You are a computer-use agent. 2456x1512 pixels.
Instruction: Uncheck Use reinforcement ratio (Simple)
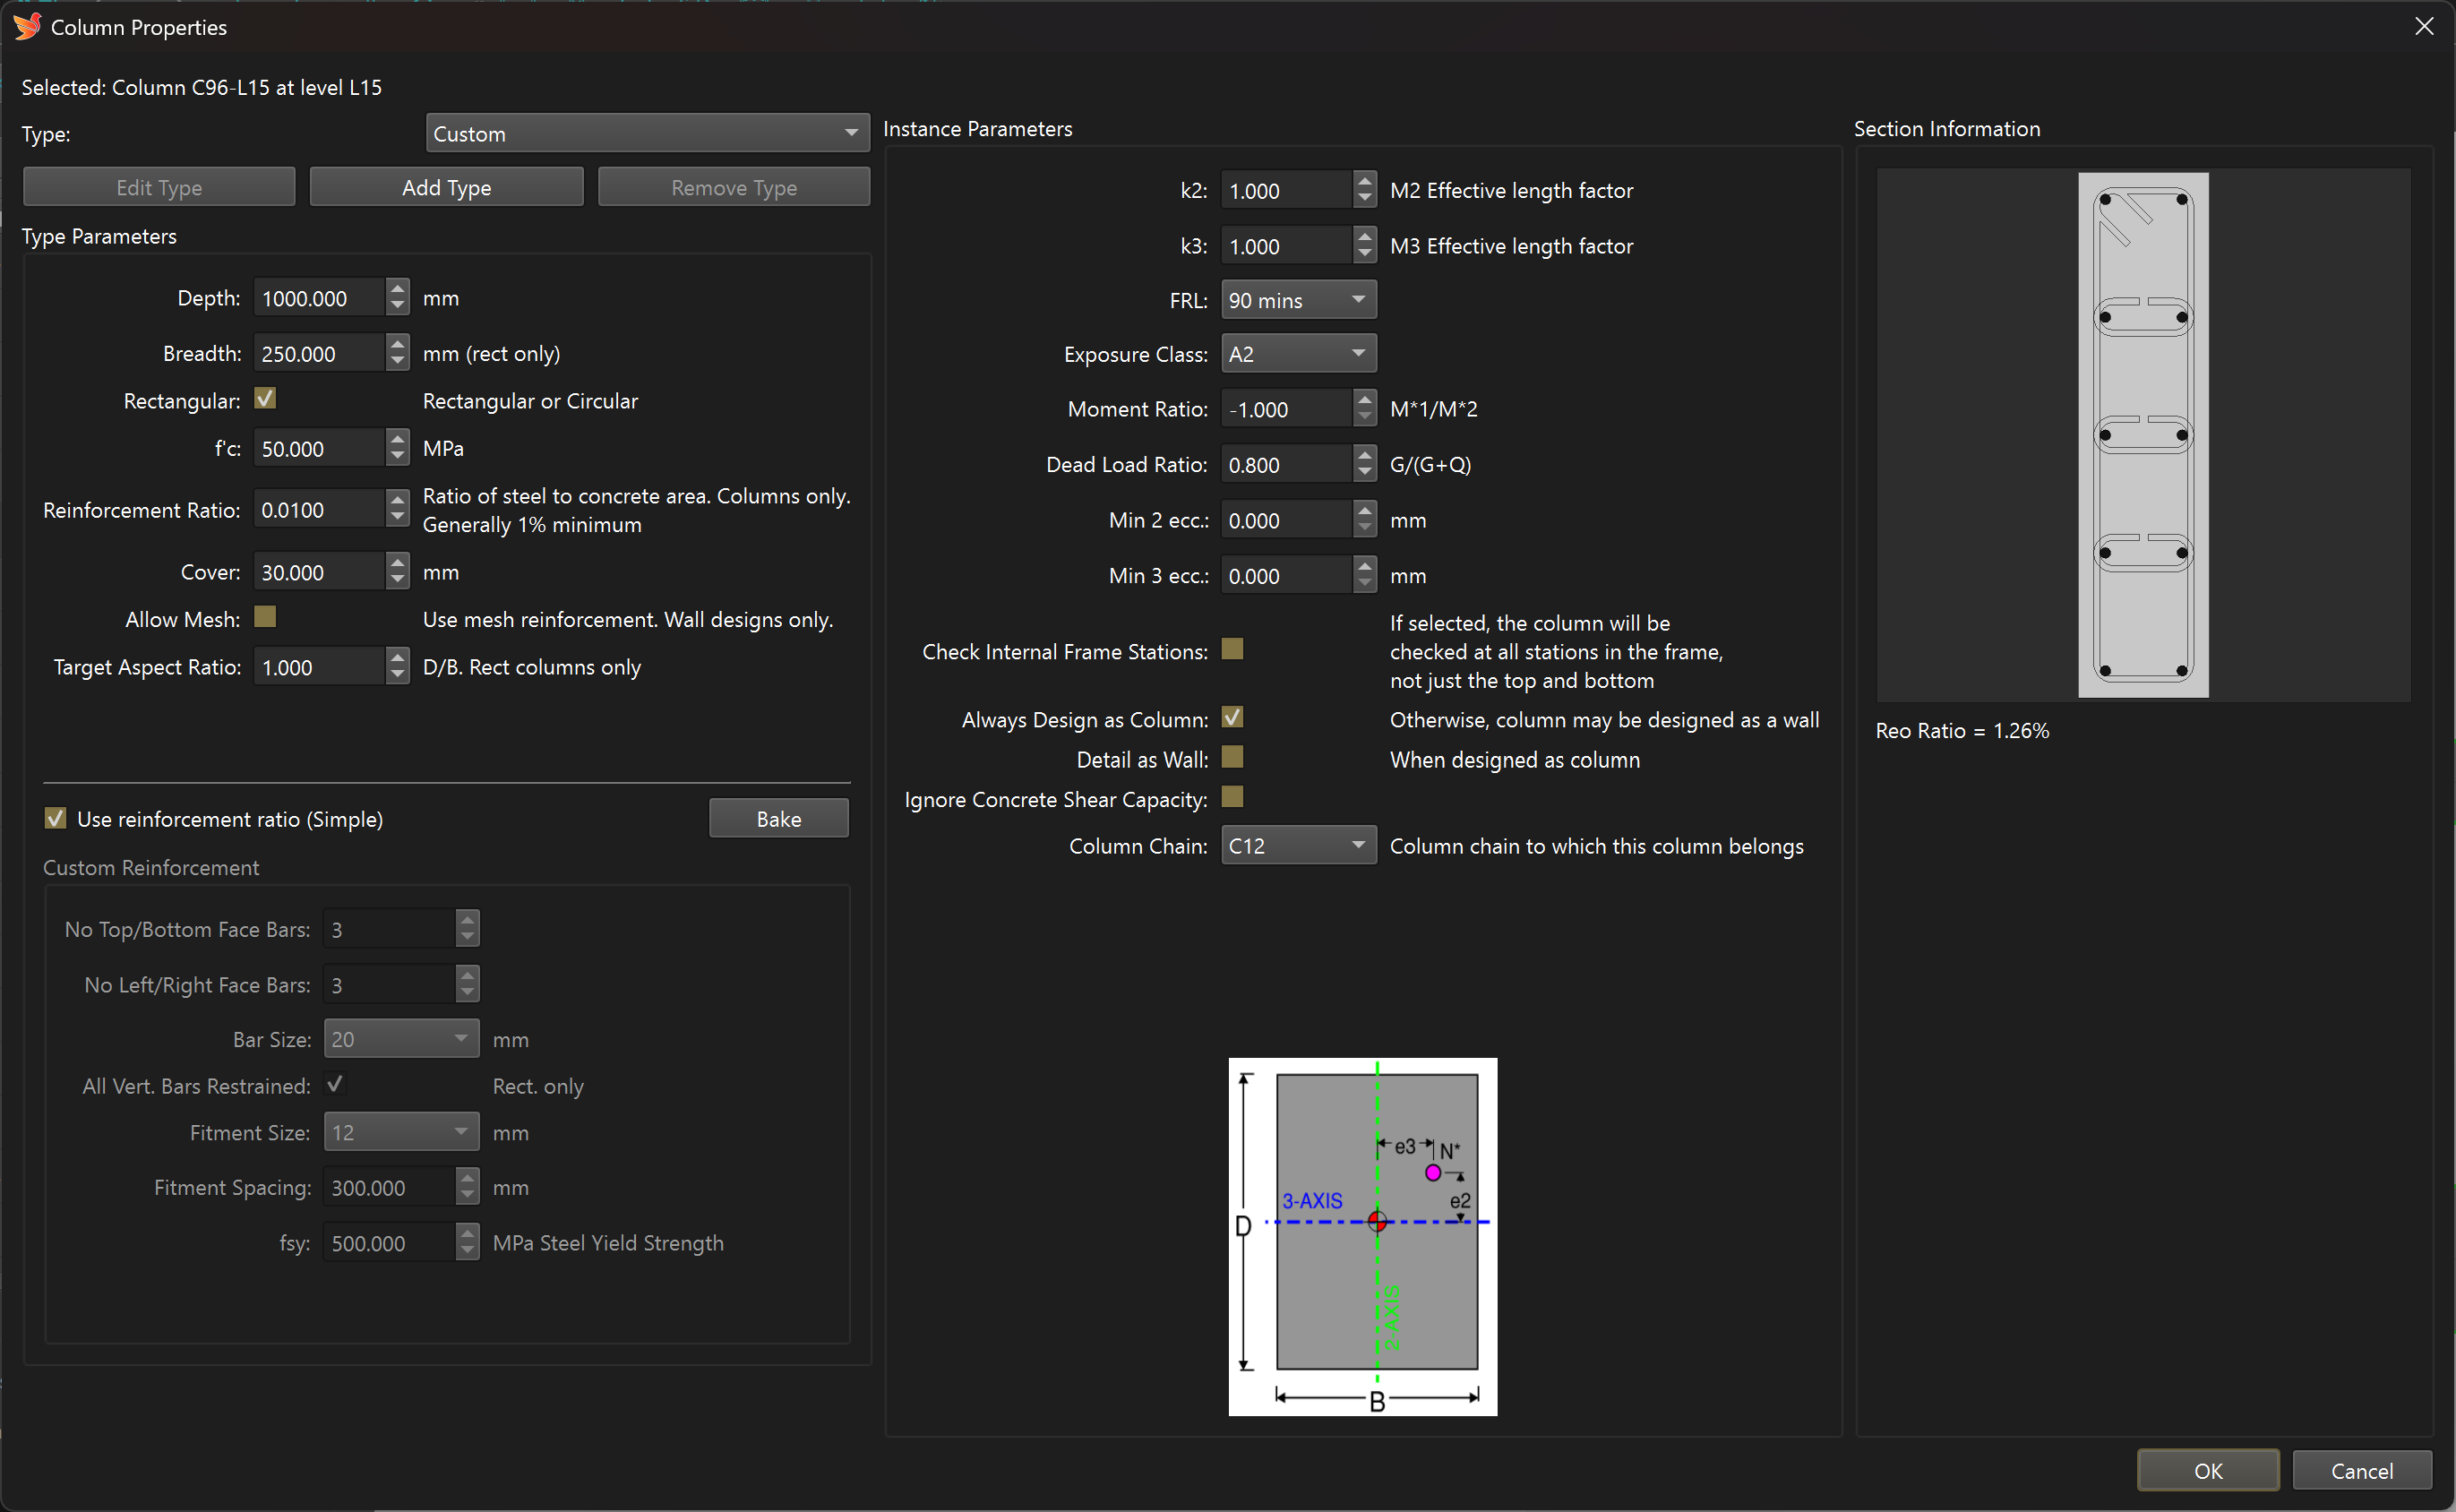point(56,818)
